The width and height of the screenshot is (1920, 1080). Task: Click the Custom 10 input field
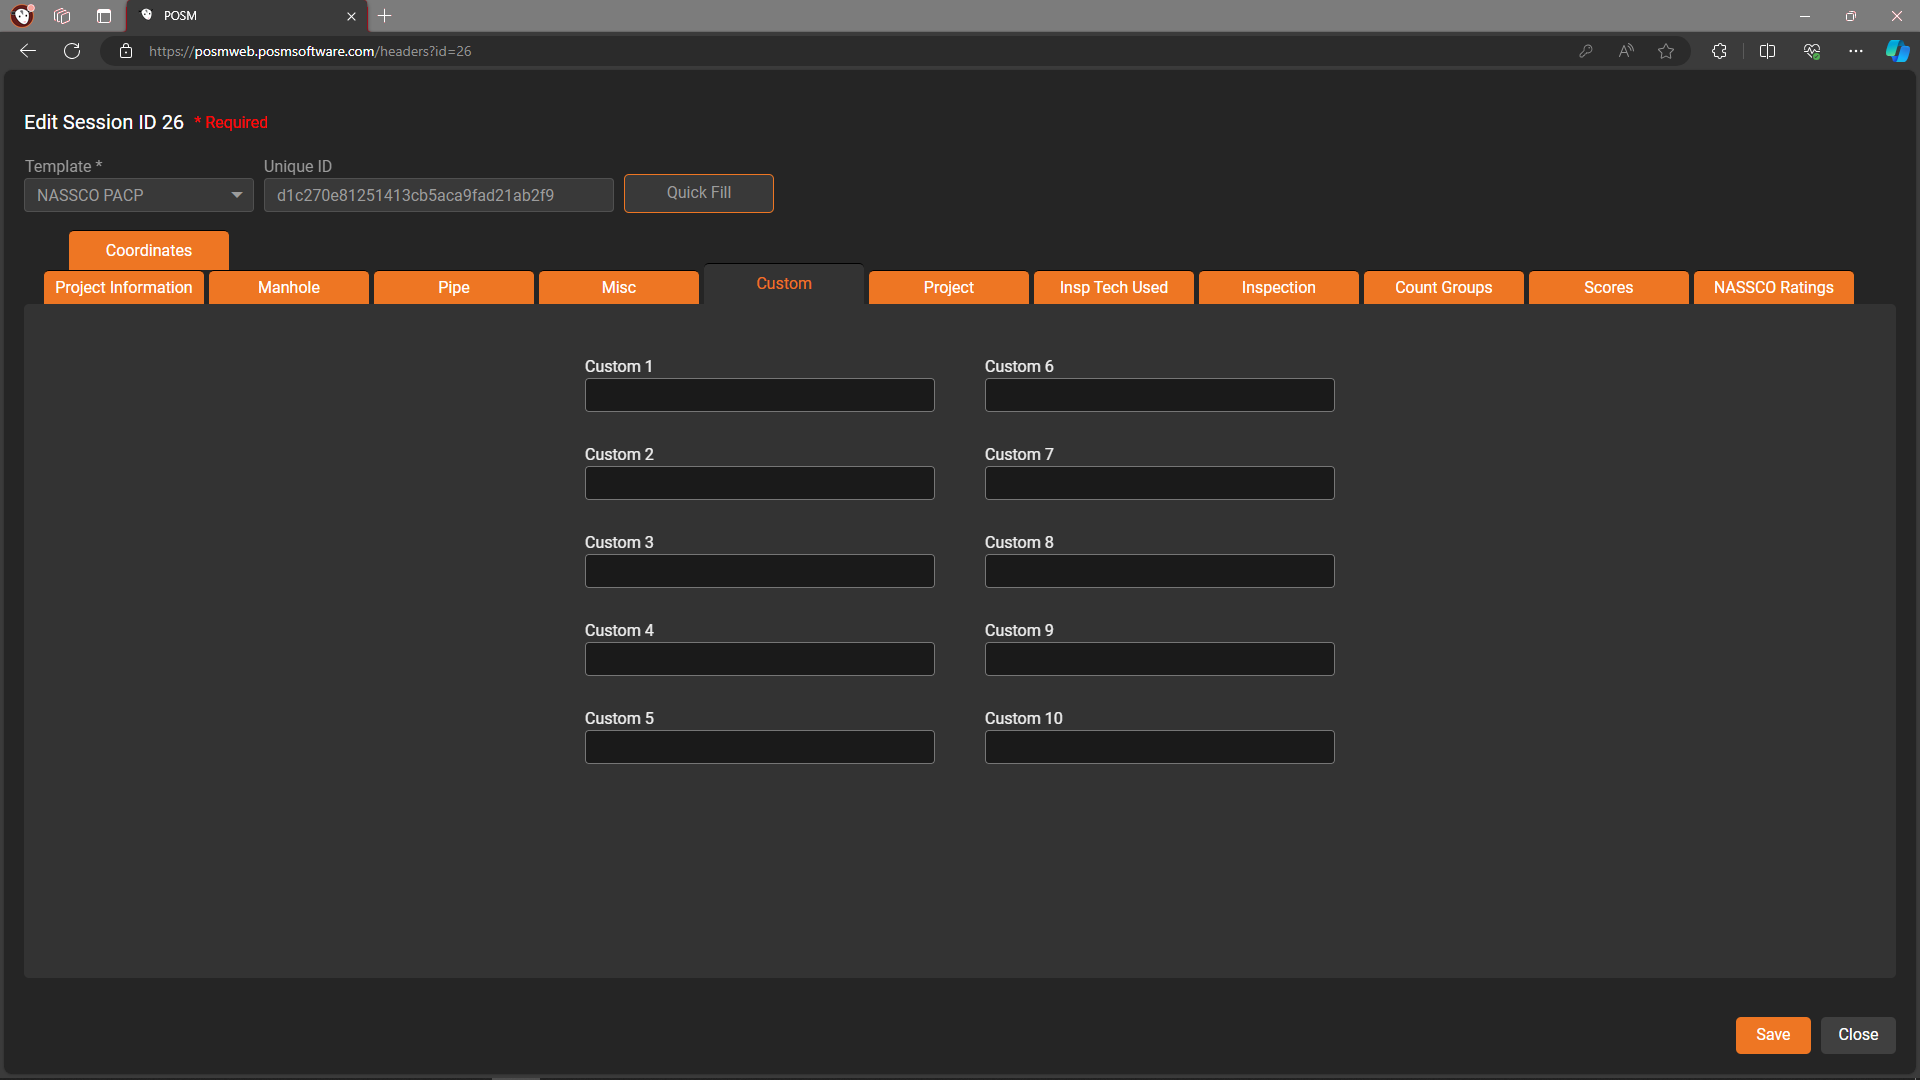[1160, 747]
